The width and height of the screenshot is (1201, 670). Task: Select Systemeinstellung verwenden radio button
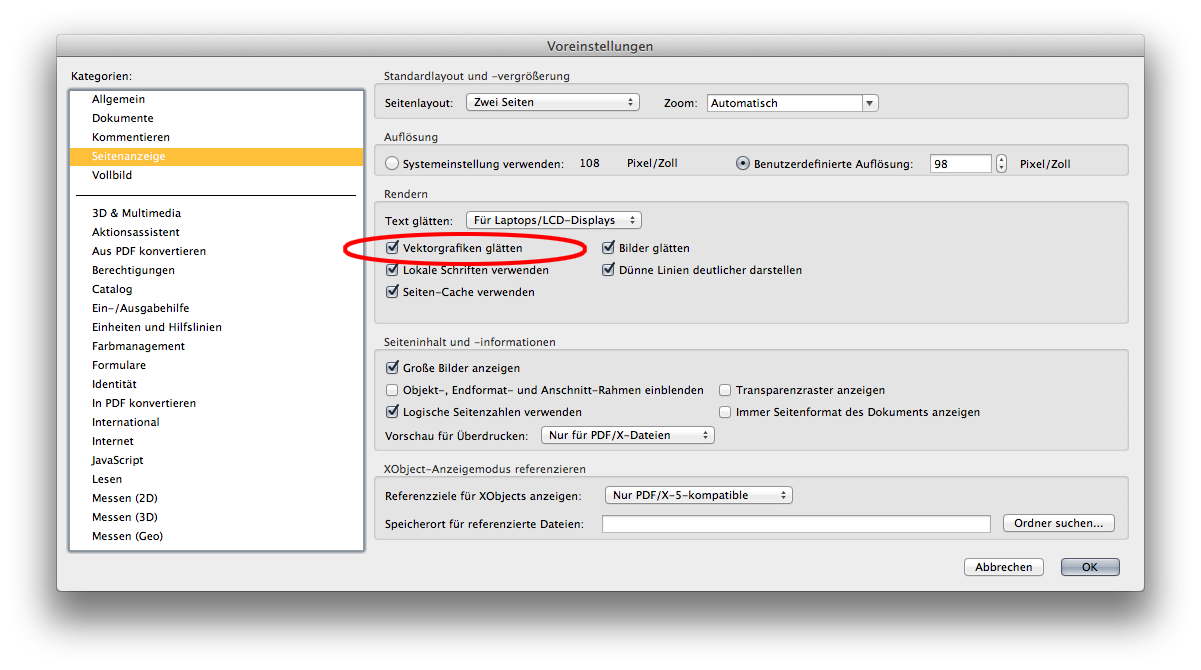point(392,163)
